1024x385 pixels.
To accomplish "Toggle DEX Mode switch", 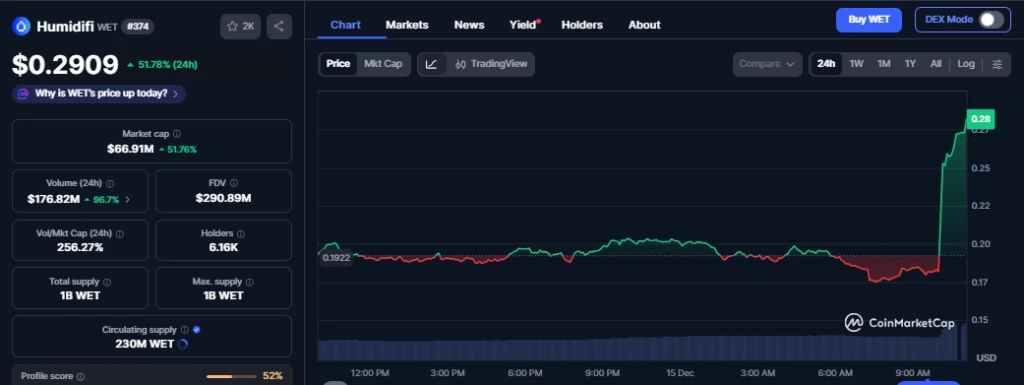I will point(991,20).
